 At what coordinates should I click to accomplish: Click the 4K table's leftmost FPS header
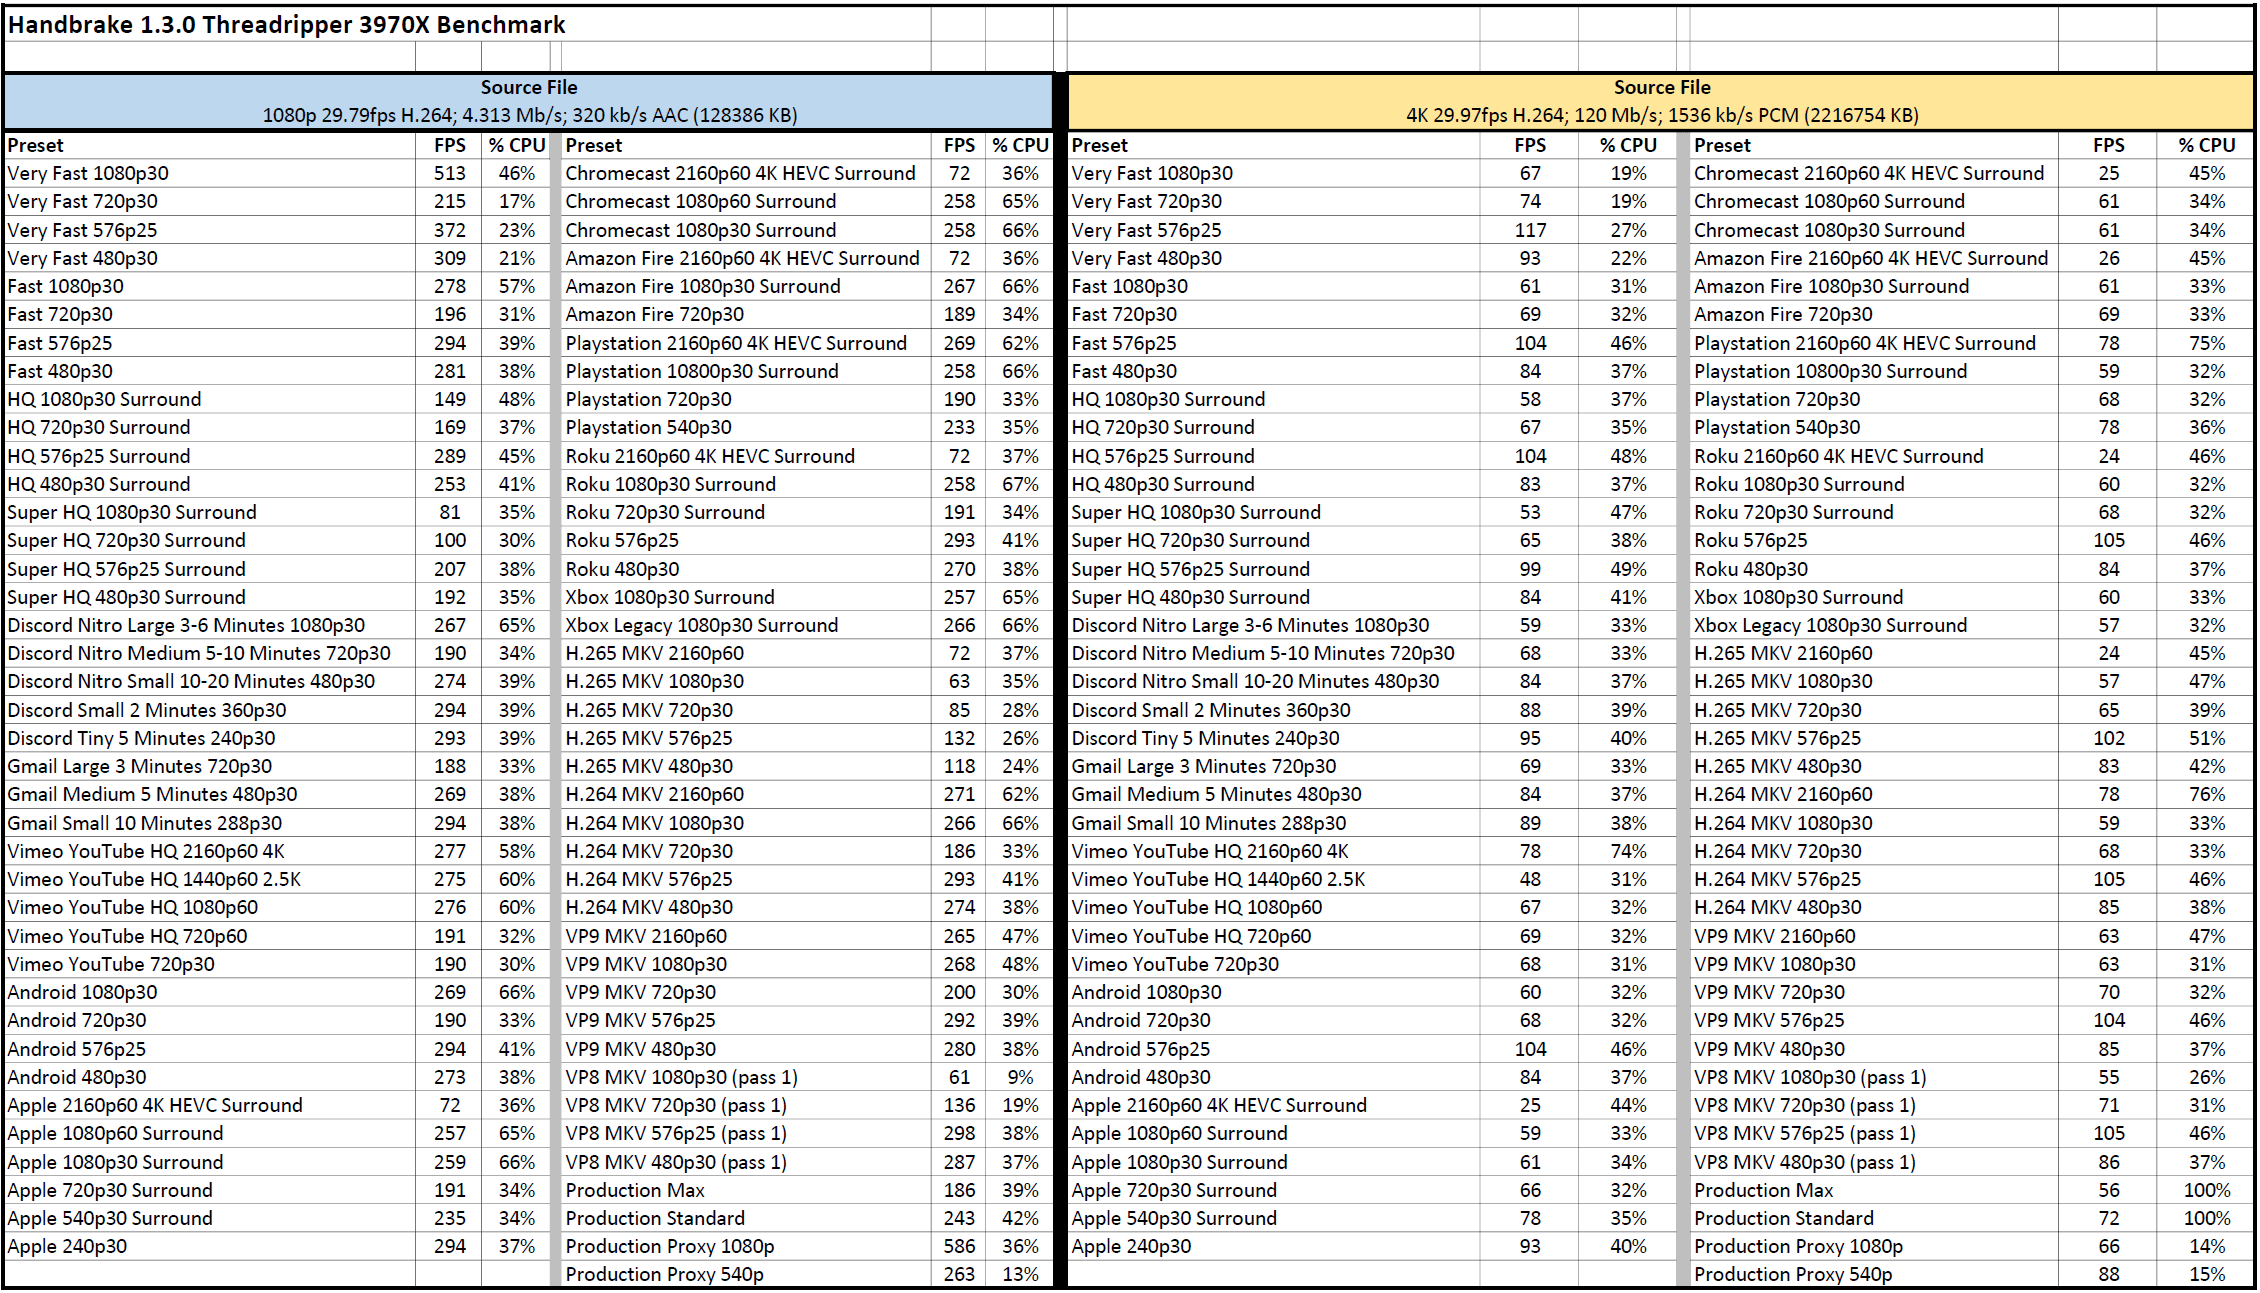click(x=1529, y=145)
